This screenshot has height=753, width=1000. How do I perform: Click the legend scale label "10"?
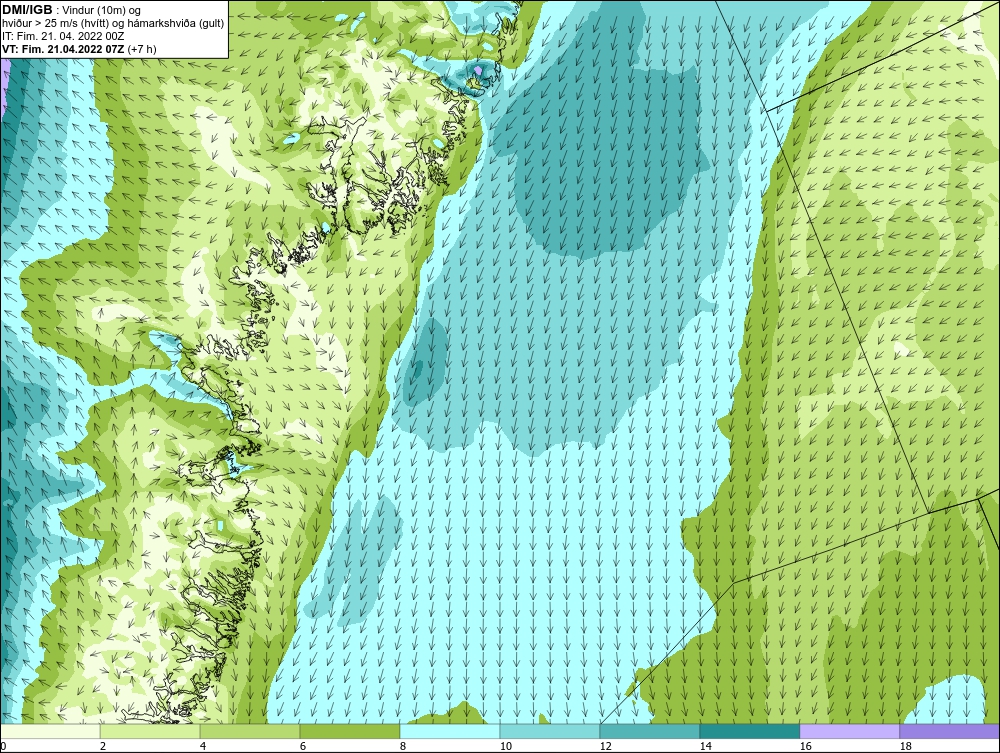[x=506, y=746]
